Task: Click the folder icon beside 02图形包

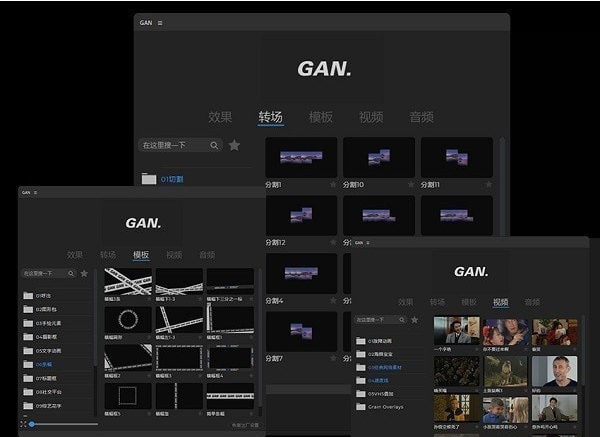Action: click(28, 309)
